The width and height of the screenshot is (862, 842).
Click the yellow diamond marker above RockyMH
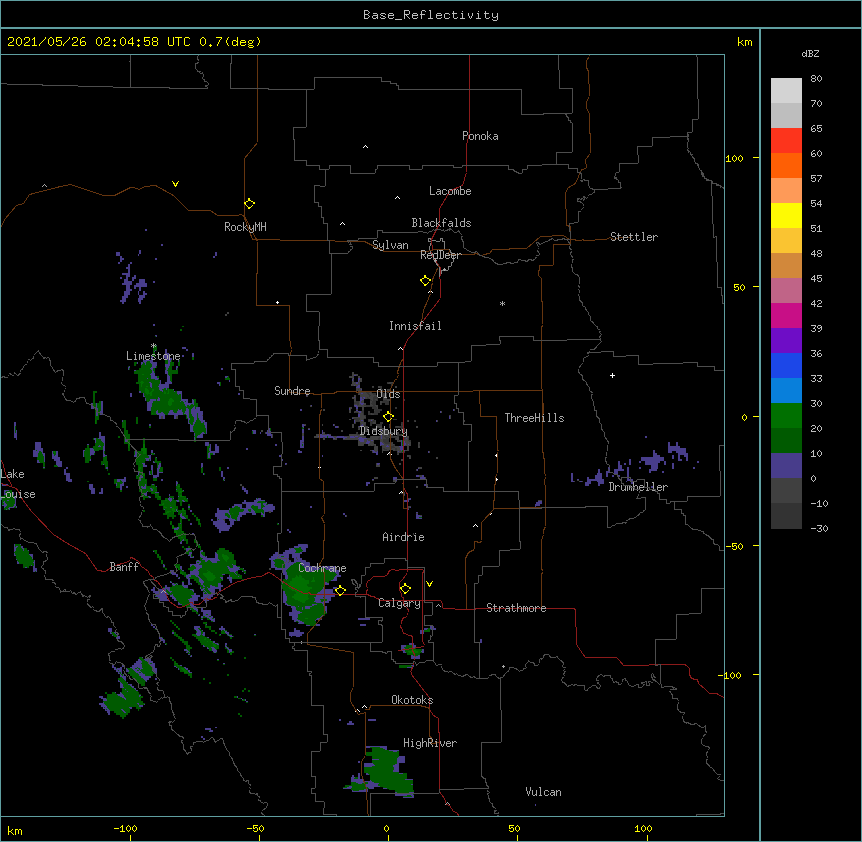pos(250,204)
